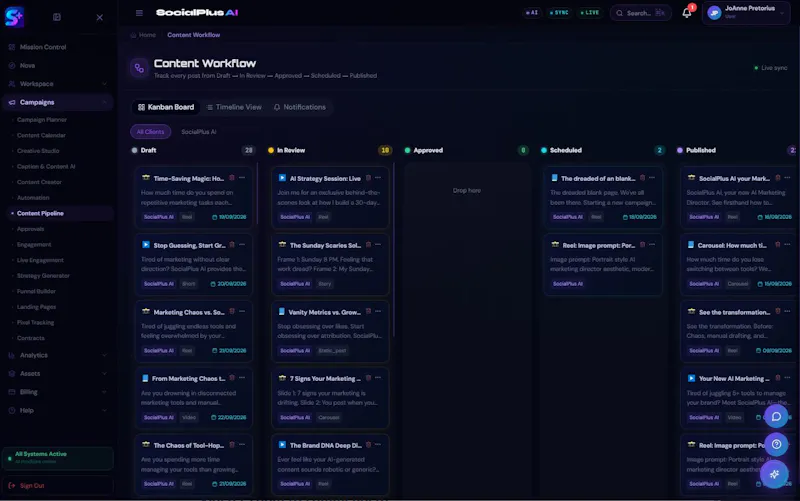800x501 pixels.
Task: Click the JP user avatar
Action: [714, 13]
